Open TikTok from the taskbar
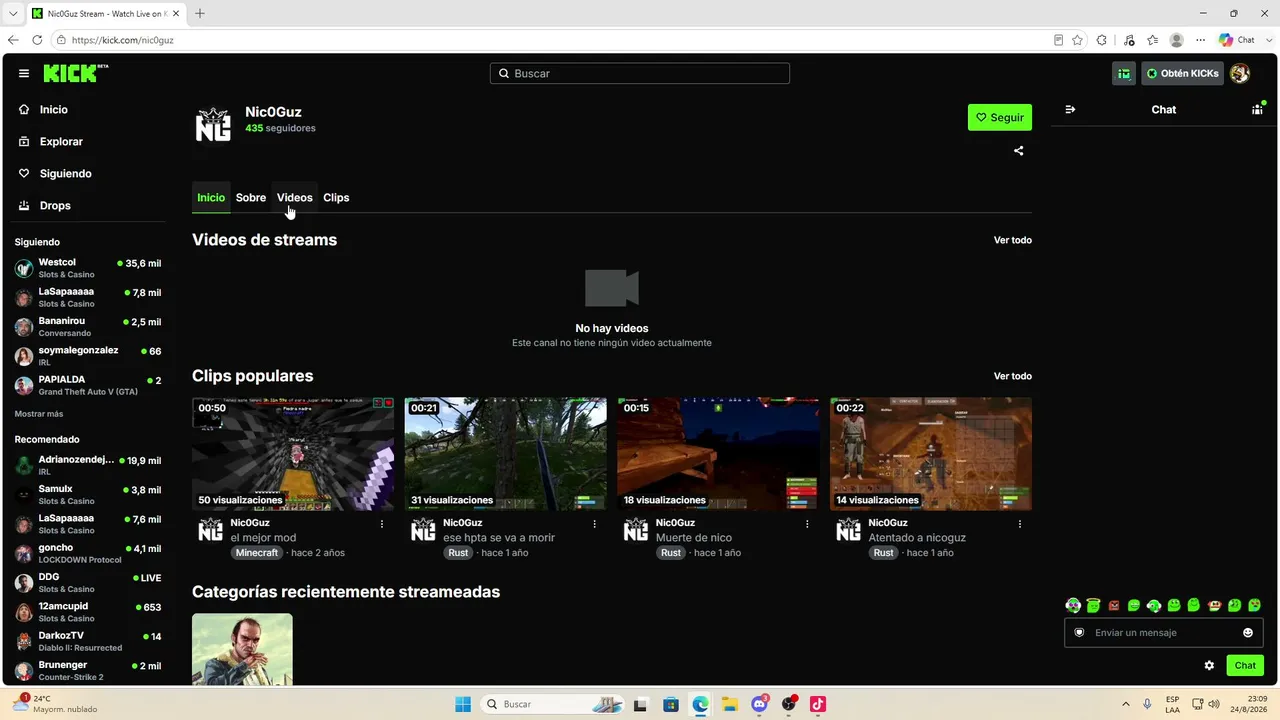The image size is (1280, 720). tap(818, 704)
